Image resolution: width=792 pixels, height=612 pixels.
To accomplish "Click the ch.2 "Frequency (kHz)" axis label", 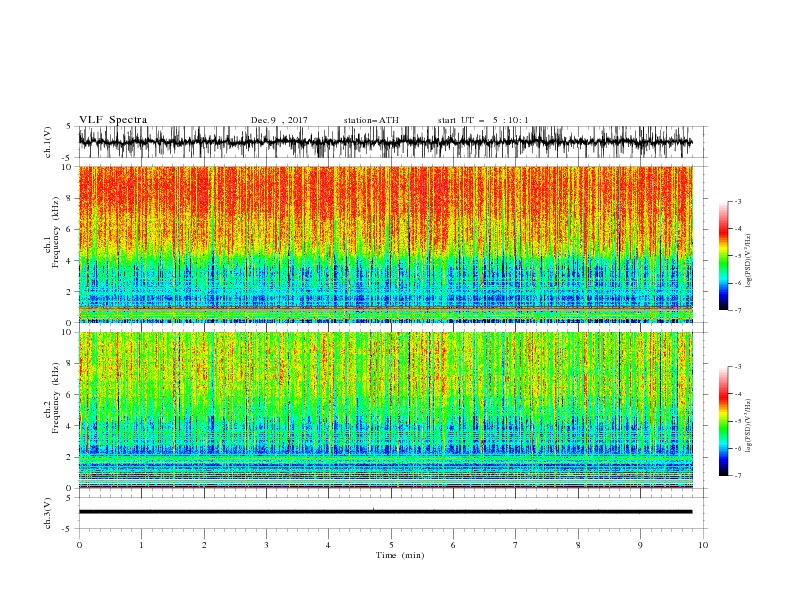I will (56, 397).
